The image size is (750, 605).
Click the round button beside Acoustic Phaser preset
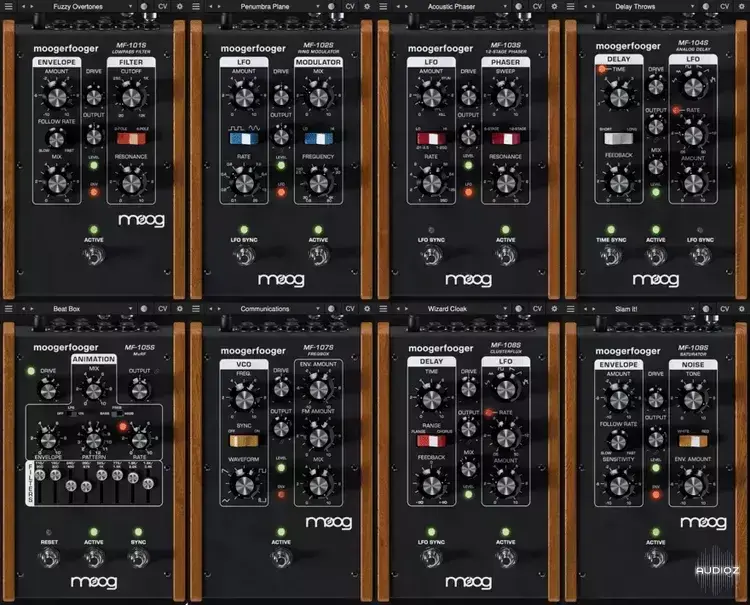point(518,7)
